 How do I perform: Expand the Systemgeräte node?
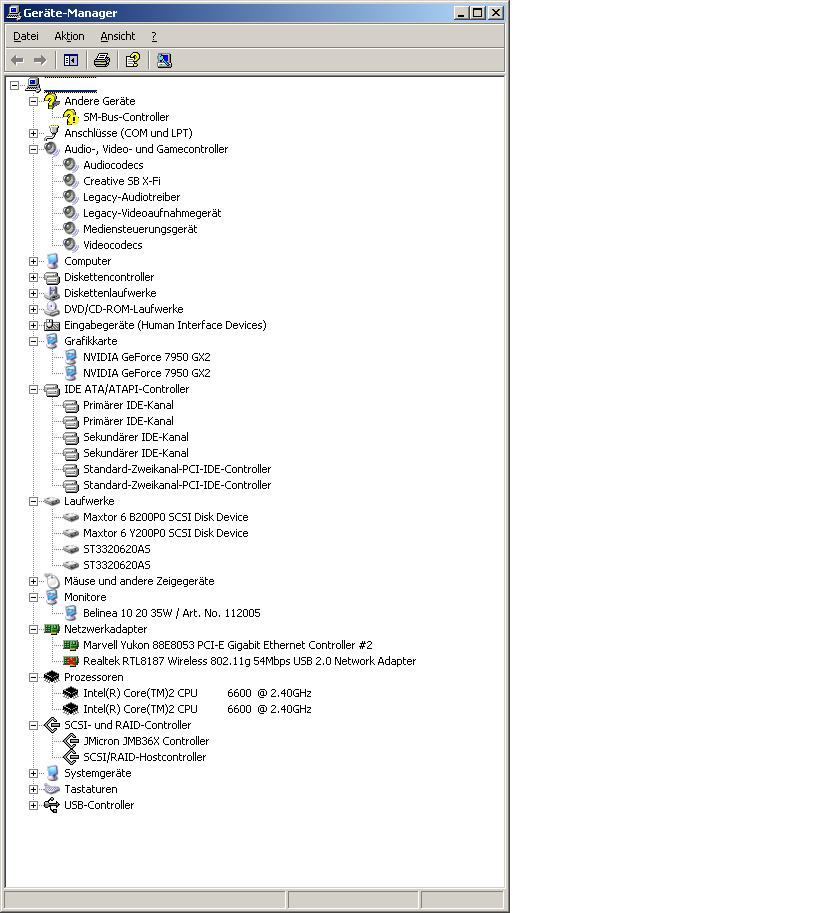tap(33, 773)
